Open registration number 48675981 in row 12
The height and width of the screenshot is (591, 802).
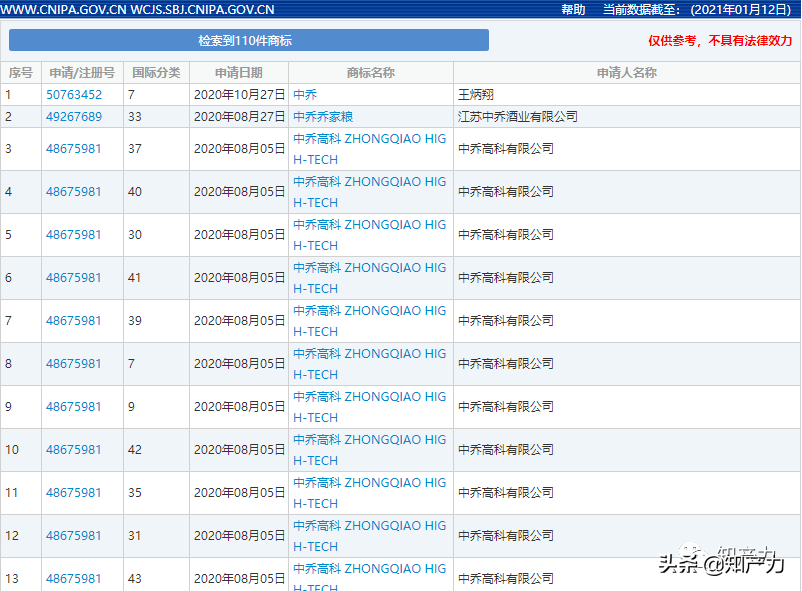(x=74, y=536)
